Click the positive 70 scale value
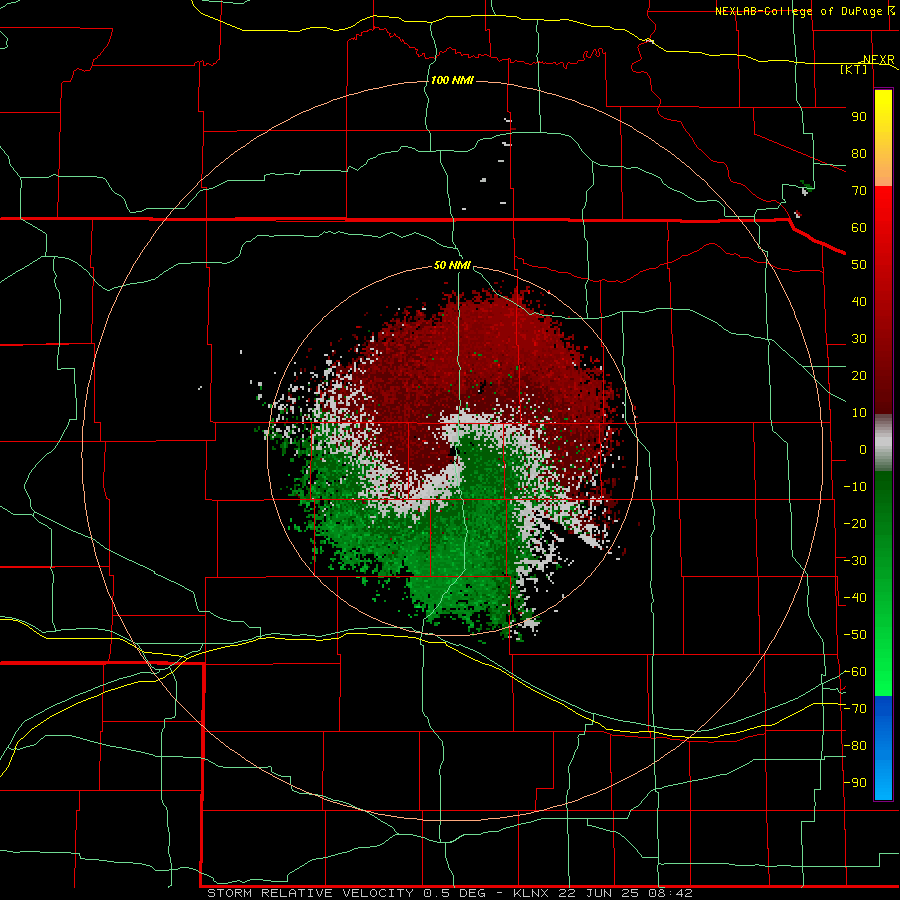Viewport: 900px width, 900px height. click(x=859, y=191)
